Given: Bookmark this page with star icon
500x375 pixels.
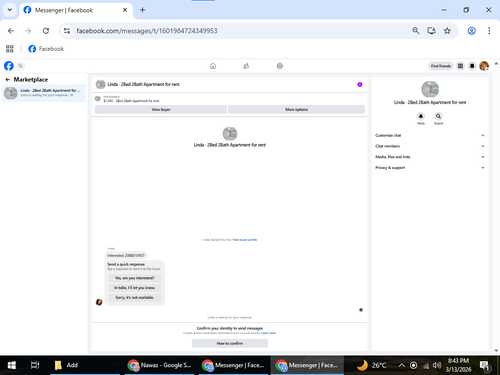Looking at the screenshot, I should tap(447, 31).
